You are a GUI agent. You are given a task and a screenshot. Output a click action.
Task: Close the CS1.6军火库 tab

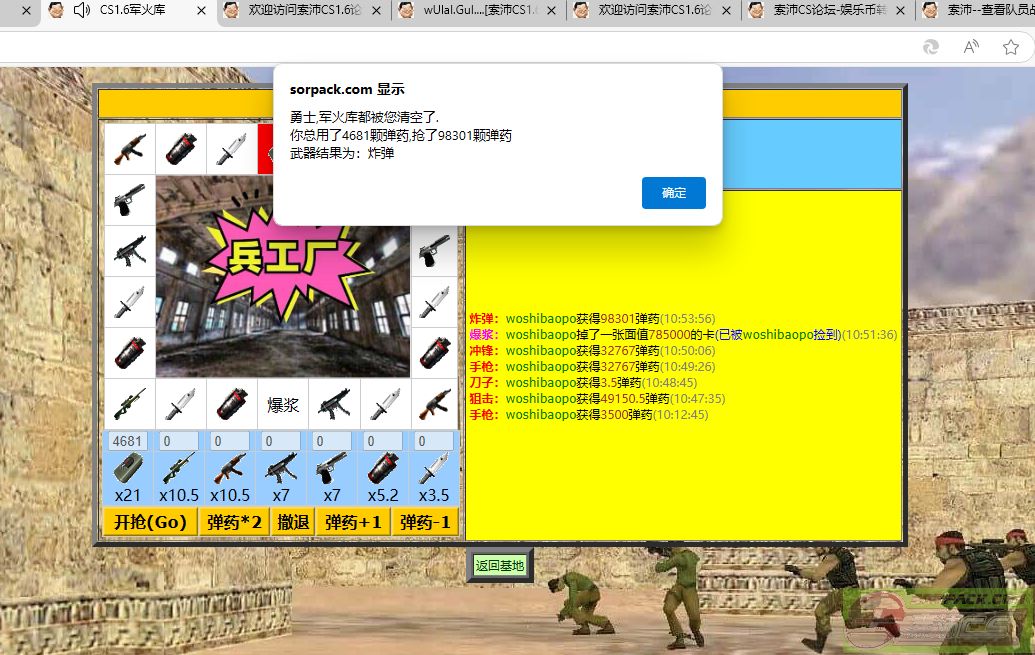point(201,11)
